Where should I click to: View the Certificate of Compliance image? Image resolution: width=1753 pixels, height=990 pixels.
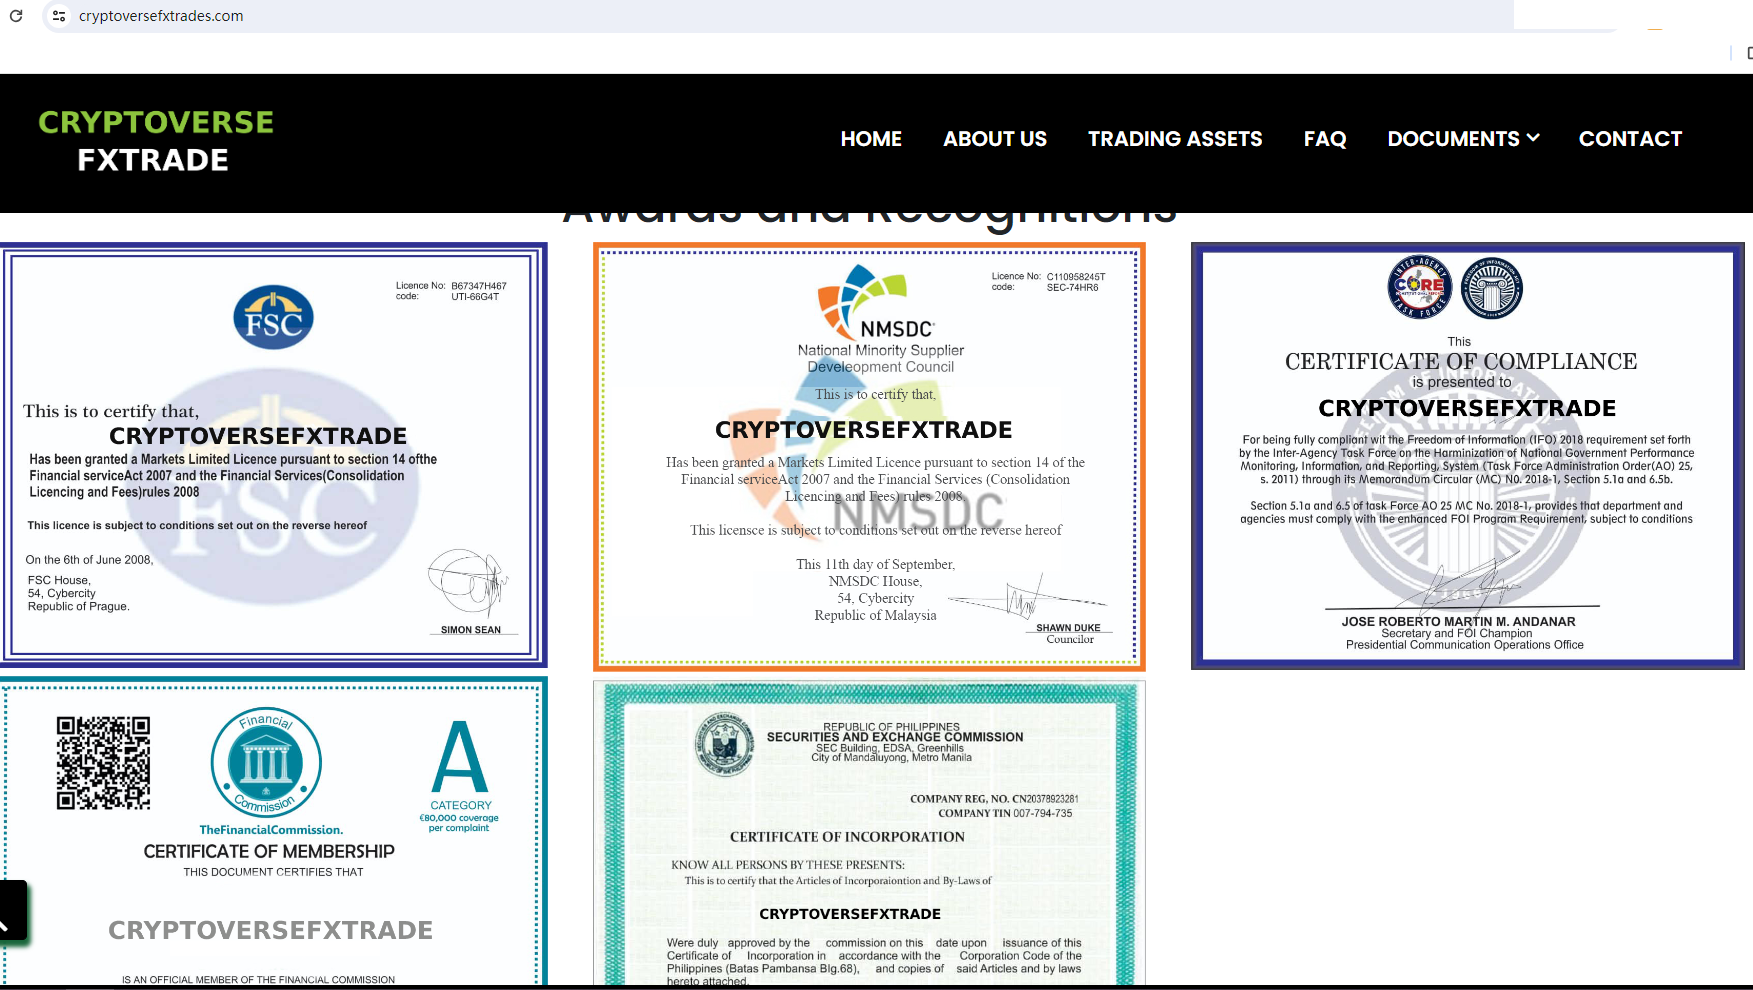[x=1467, y=456]
